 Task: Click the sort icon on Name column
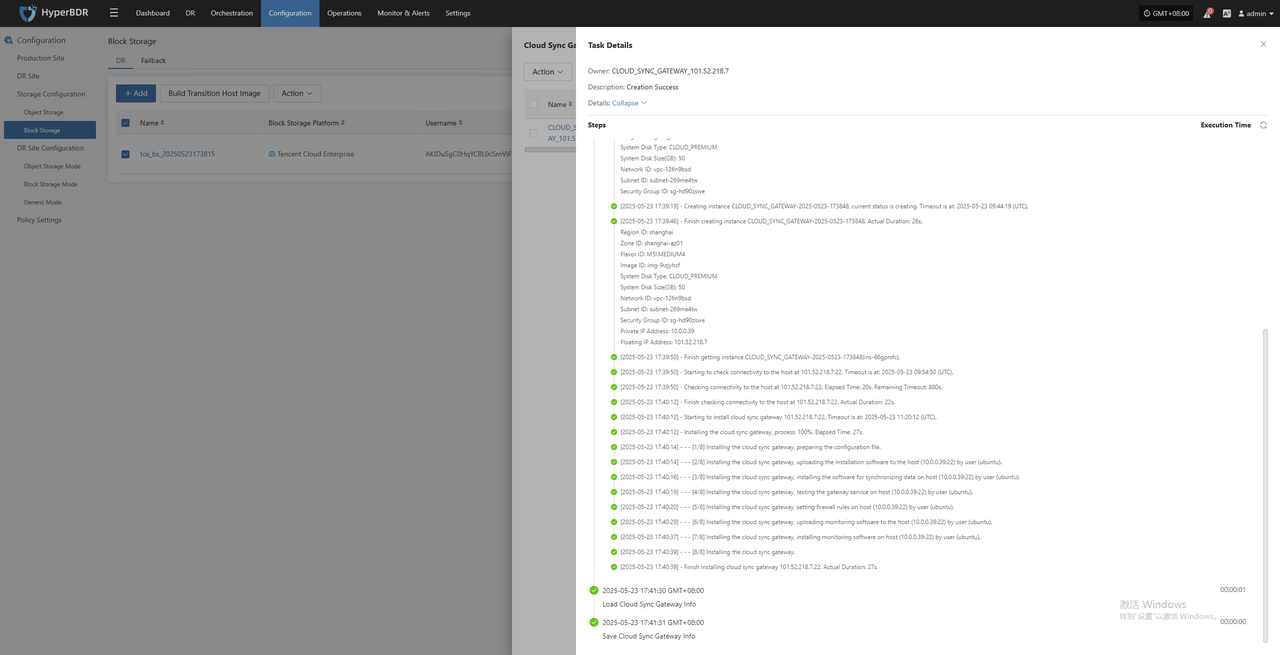(163, 123)
